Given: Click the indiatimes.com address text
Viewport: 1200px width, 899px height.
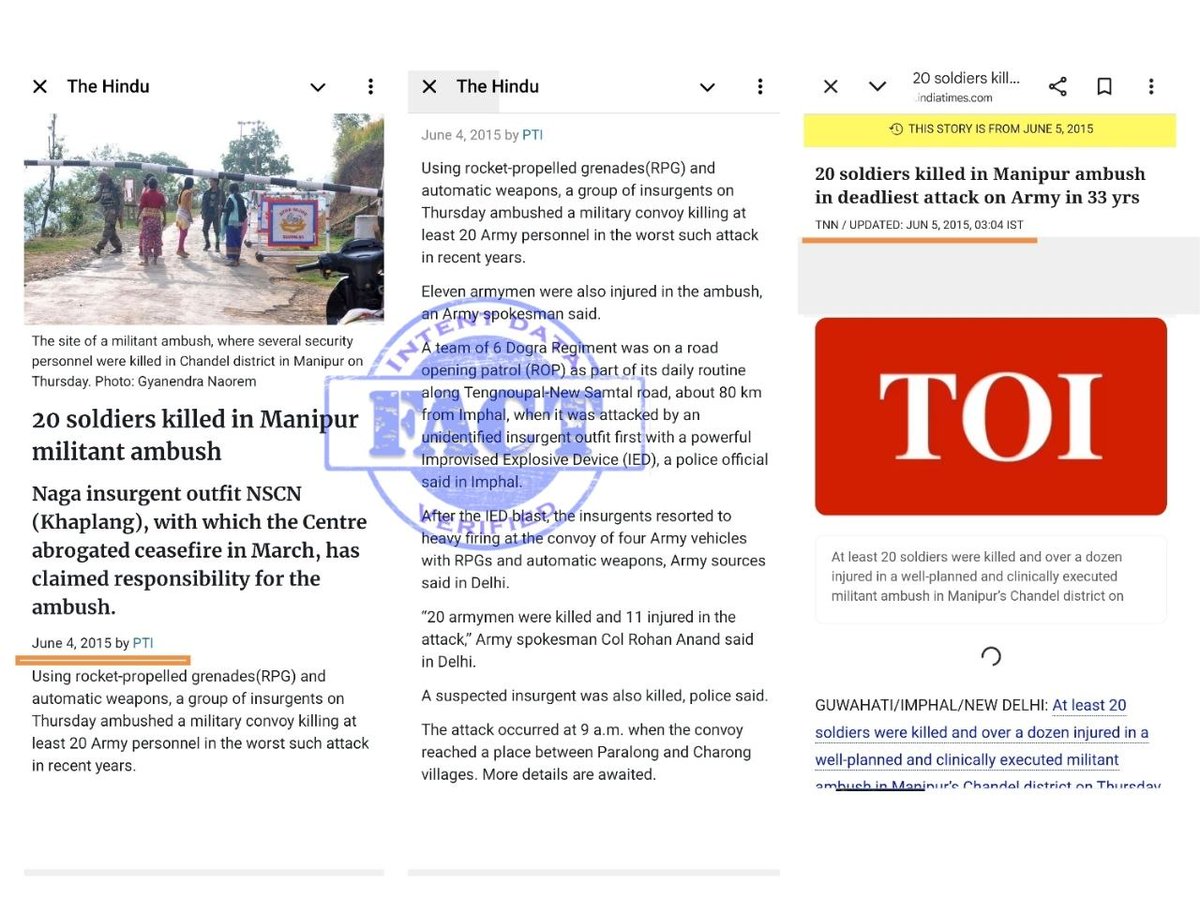Looking at the screenshot, I should [x=954, y=98].
